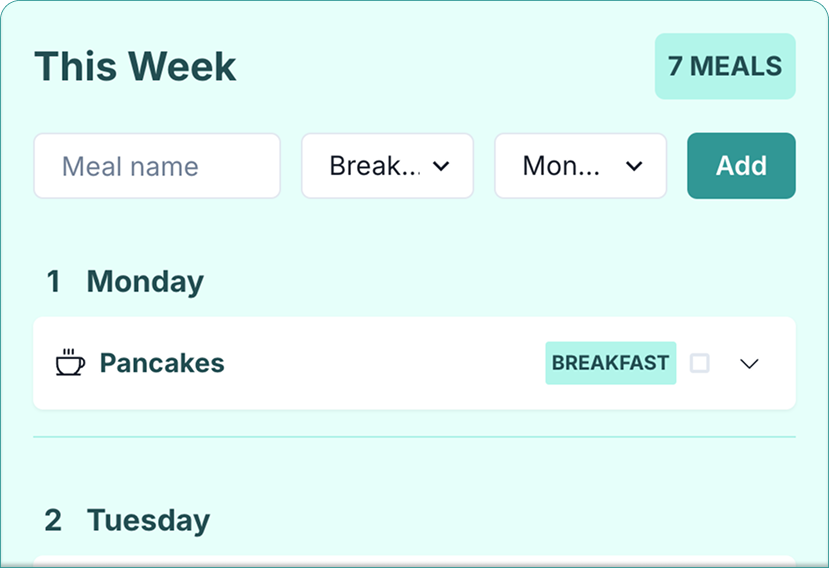Image resolution: width=829 pixels, height=568 pixels.
Task: Click the Monday day heading
Action: point(145,282)
